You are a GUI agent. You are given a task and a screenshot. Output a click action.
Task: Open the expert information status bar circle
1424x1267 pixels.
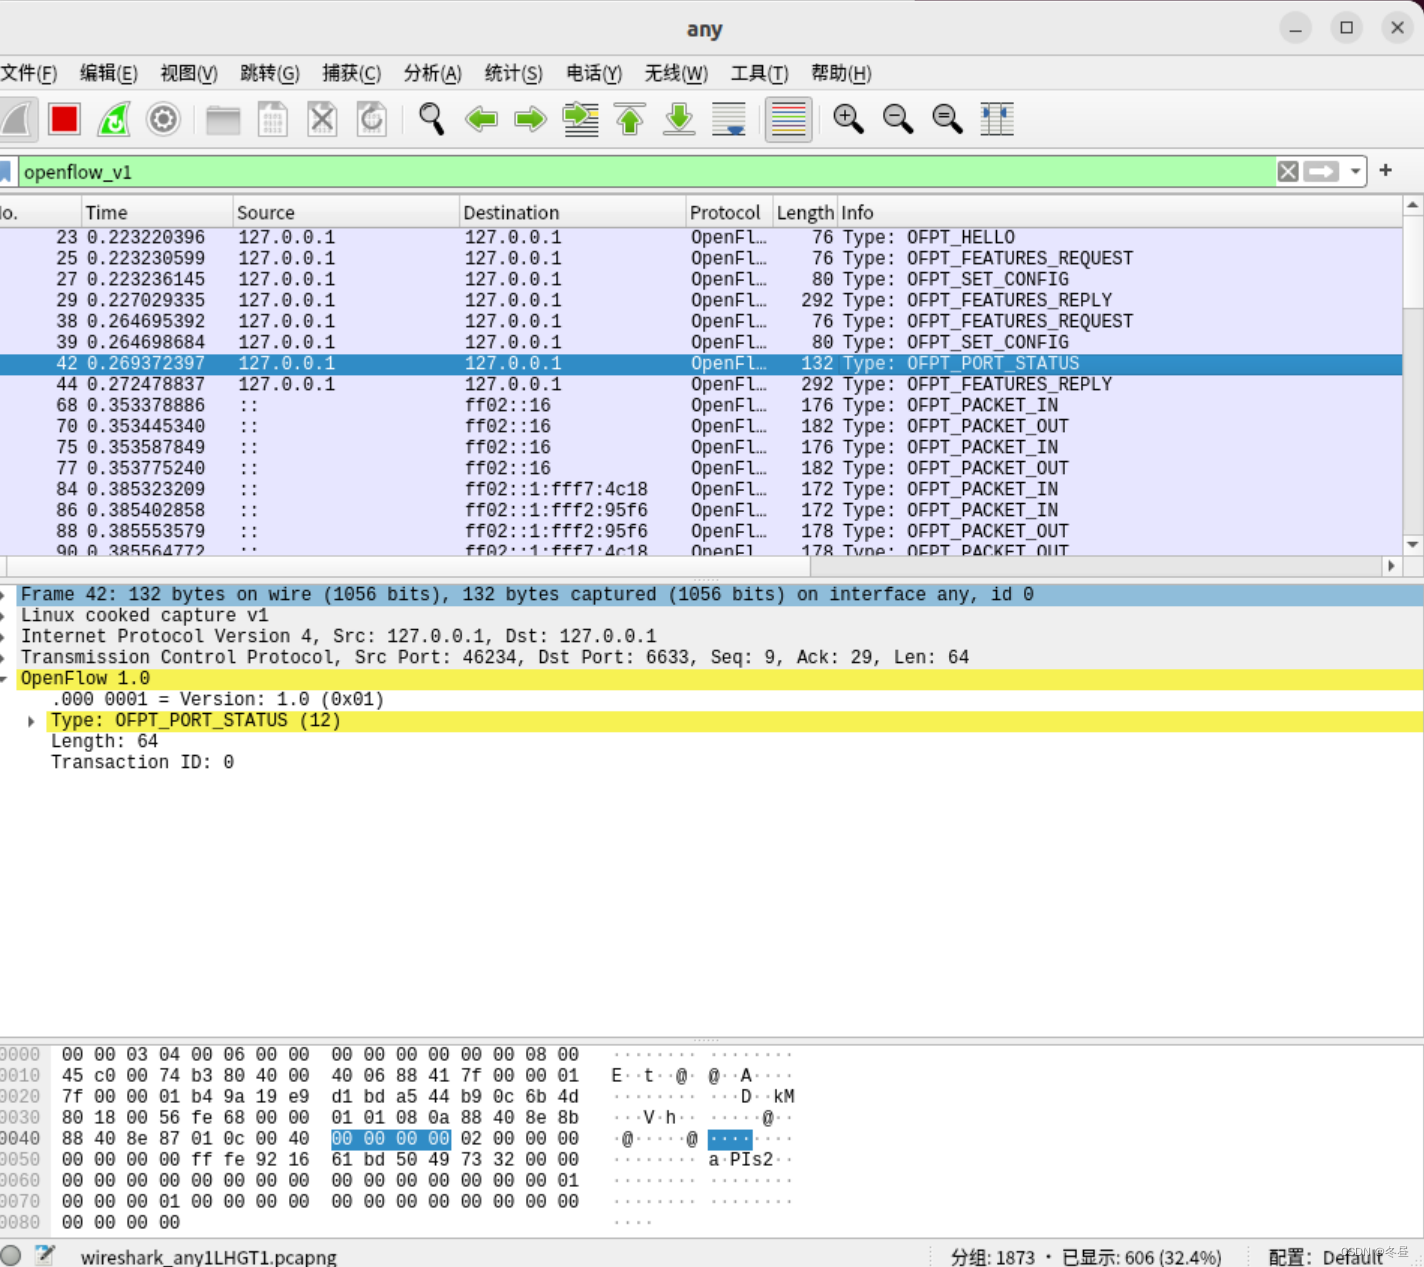click(x=11, y=1255)
